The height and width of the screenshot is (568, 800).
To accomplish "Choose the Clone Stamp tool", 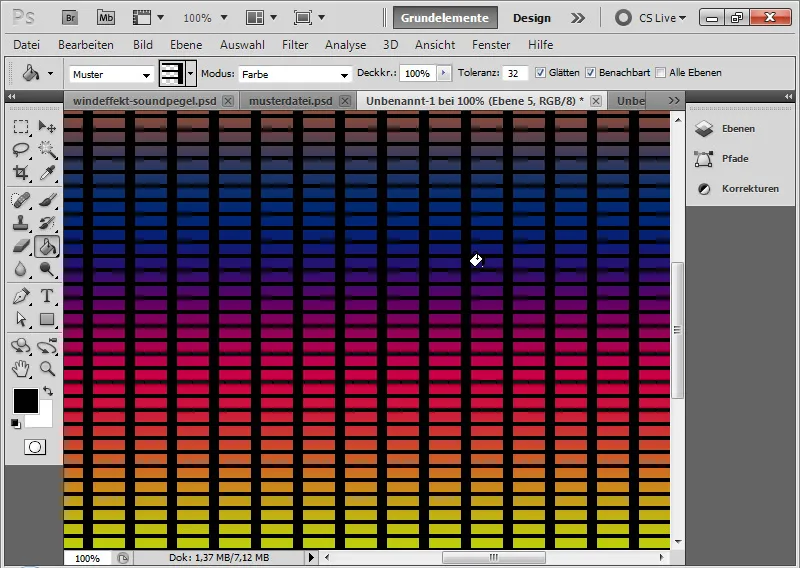I will click(x=21, y=223).
